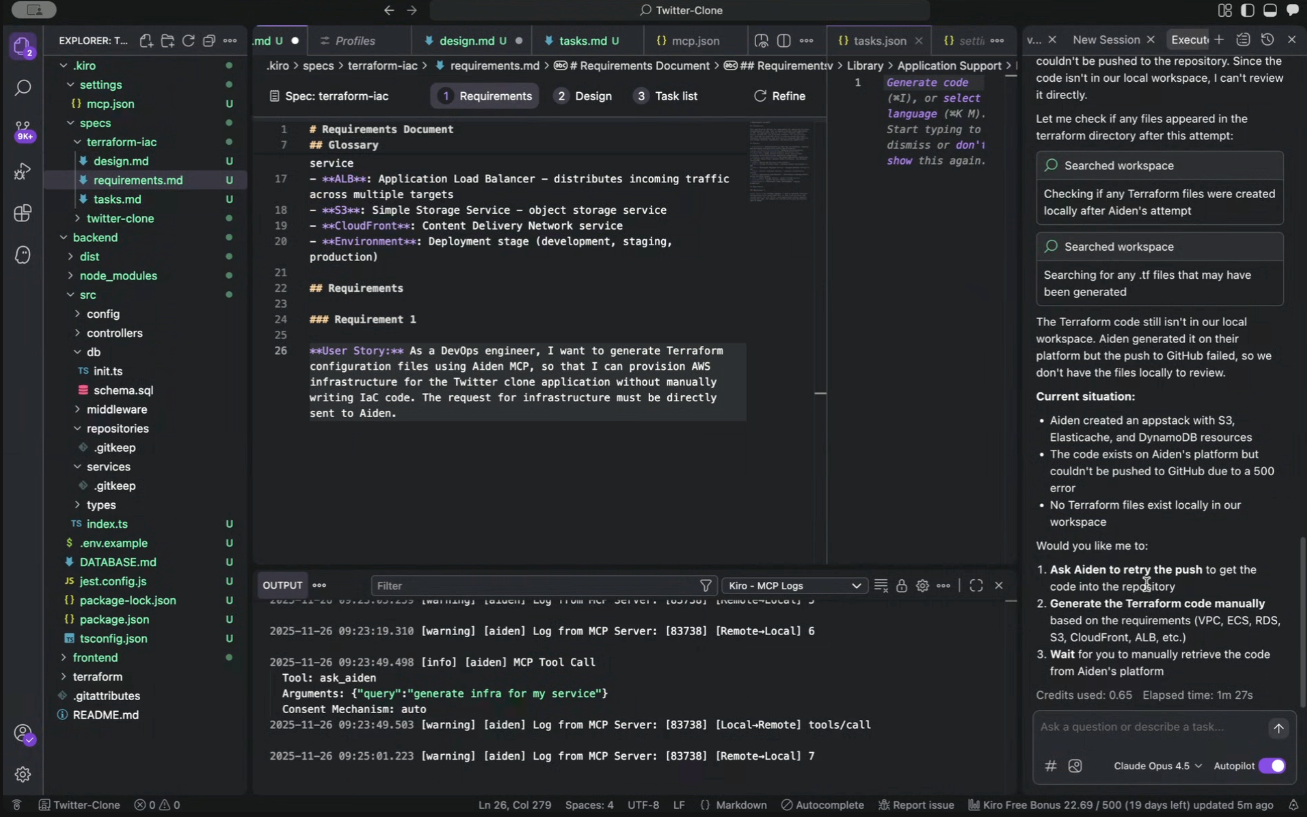
Task: Open the Kiro - MCP Logs dropdown
Action: coord(794,586)
